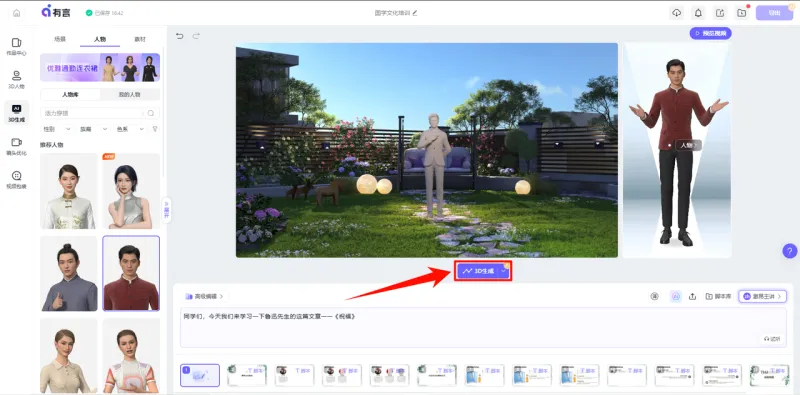
Task: Select the second slide thumbnail
Action: tap(247, 375)
